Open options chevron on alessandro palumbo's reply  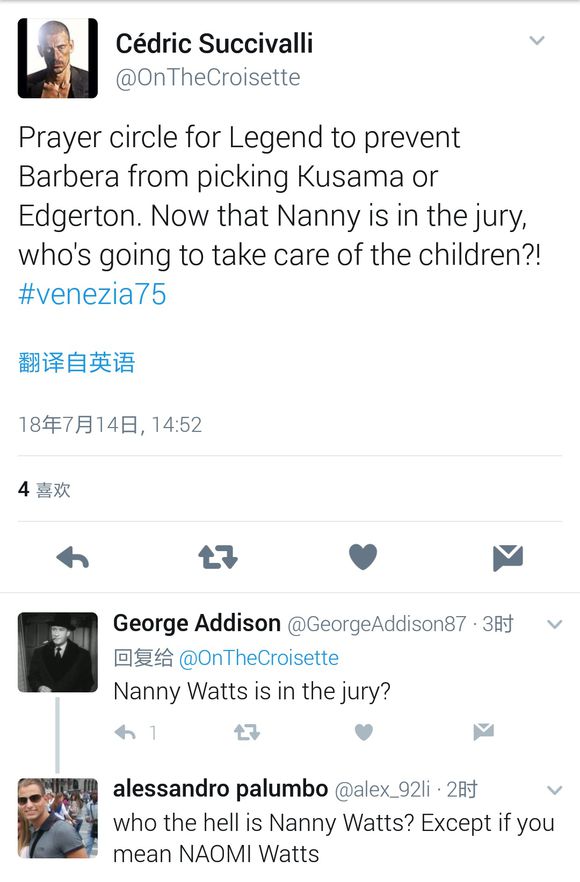tap(555, 790)
